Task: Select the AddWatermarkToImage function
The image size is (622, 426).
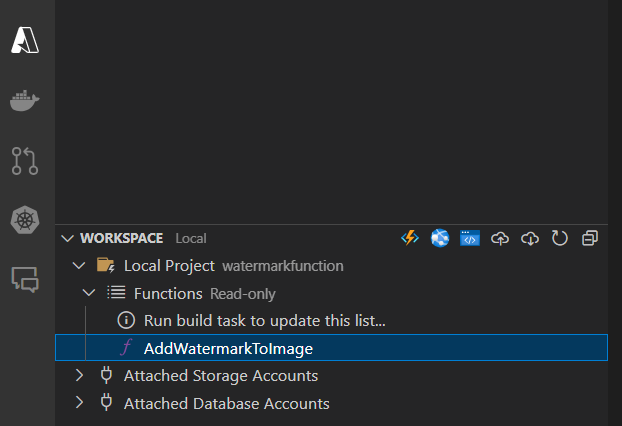Action: [x=331, y=348]
